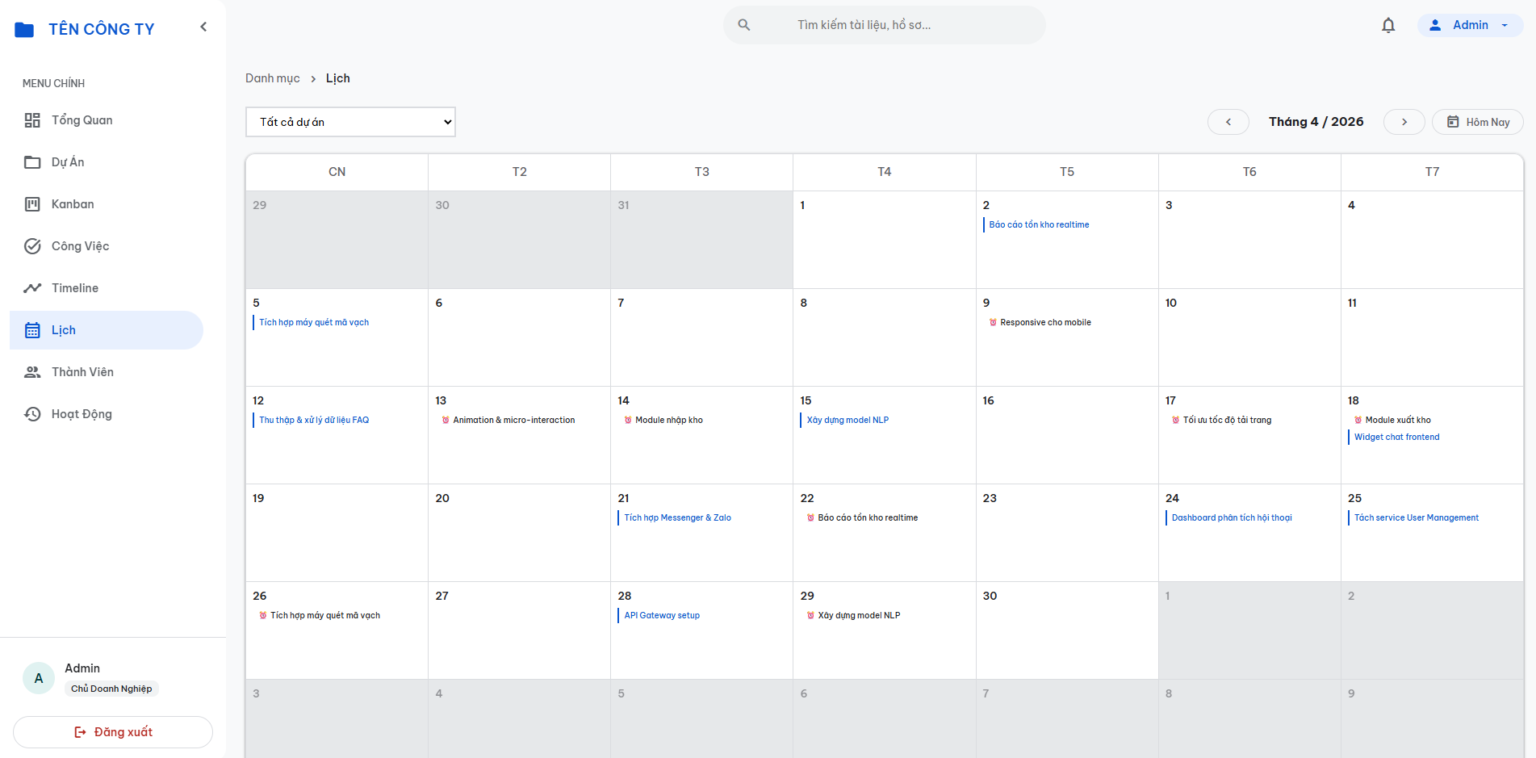The width and height of the screenshot is (1536, 758).
Task: Go to previous month arrow
Action: tap(1228, 122)
